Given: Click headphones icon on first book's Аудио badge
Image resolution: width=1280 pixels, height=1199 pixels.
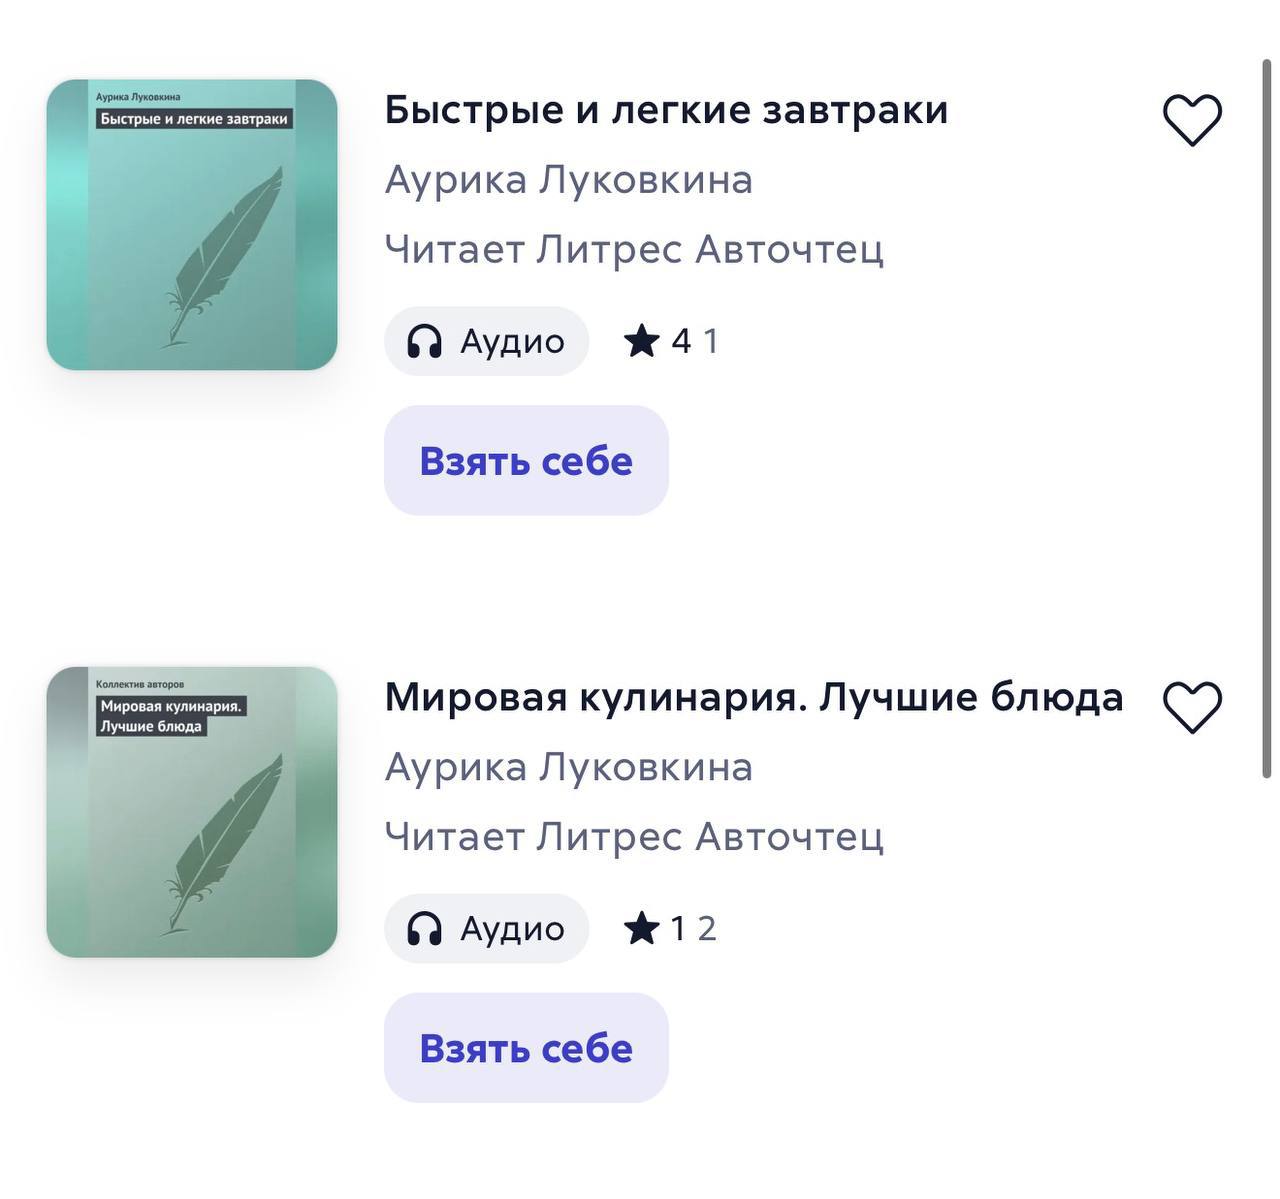Looking at the screenshot, I should 425,342.
